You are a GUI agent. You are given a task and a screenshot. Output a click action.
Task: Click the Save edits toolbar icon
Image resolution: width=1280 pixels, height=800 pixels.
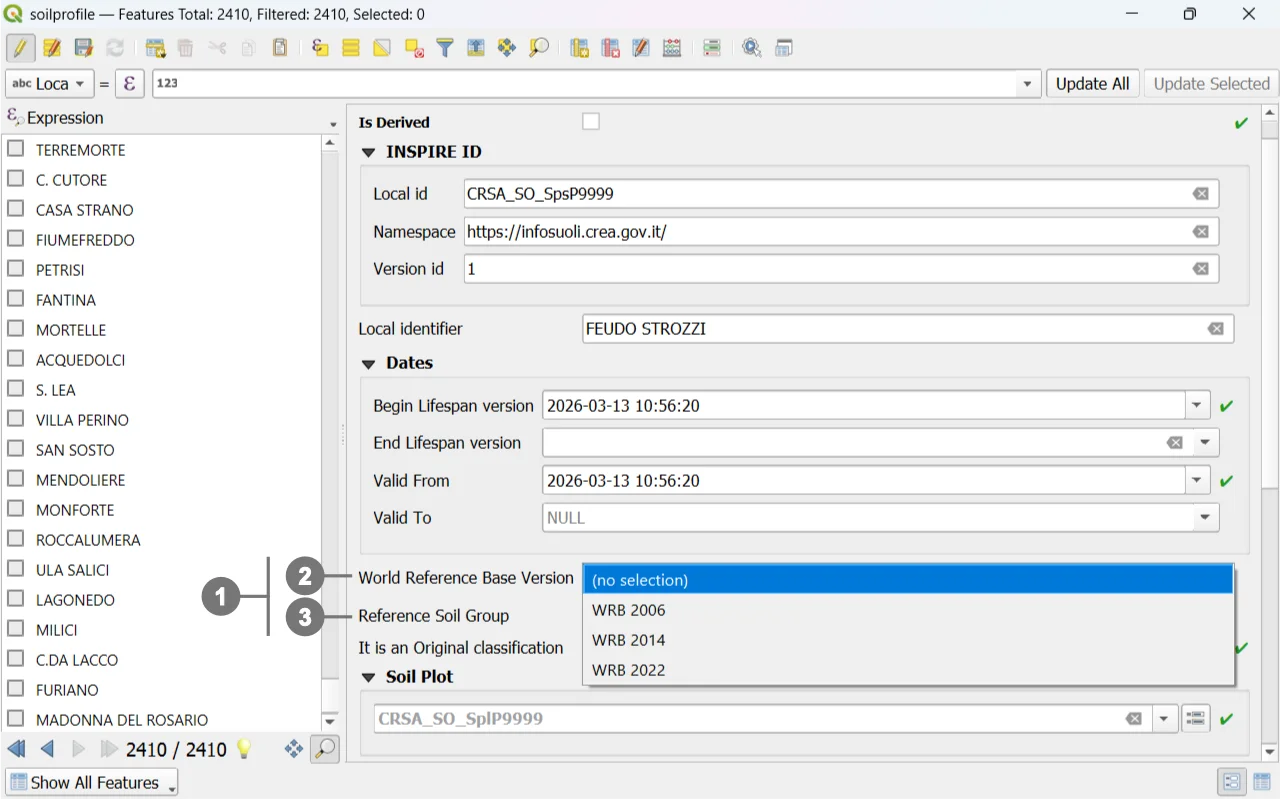pos(83,48)
